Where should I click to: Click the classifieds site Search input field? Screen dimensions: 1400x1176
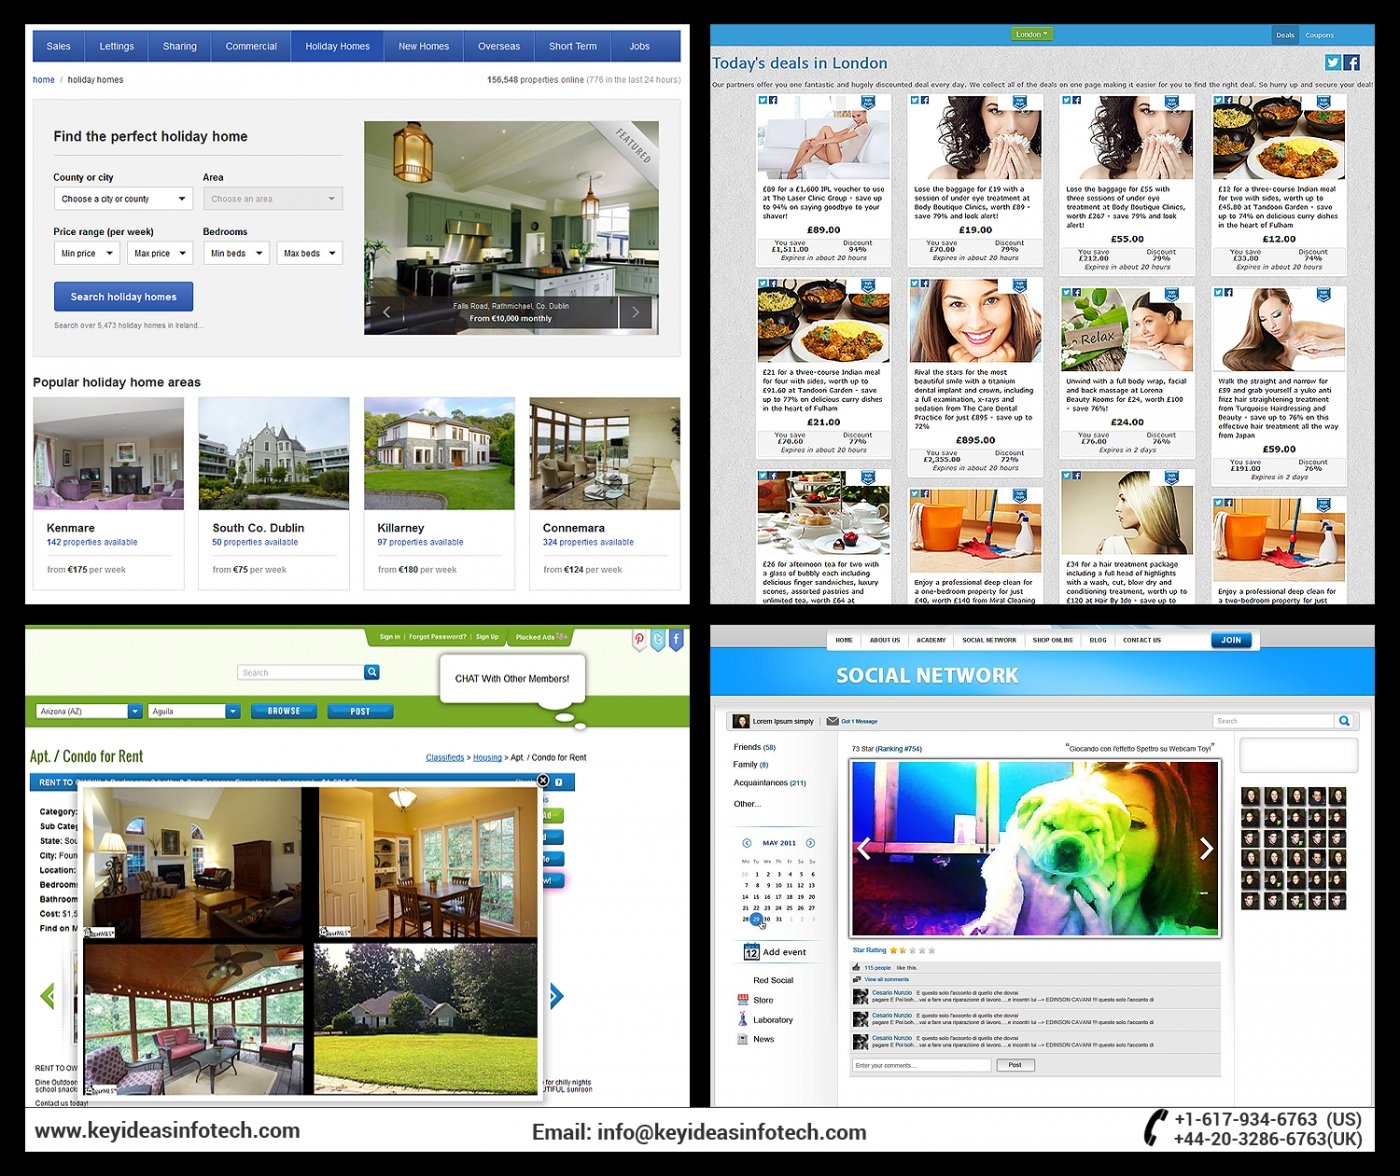(301, 672)
